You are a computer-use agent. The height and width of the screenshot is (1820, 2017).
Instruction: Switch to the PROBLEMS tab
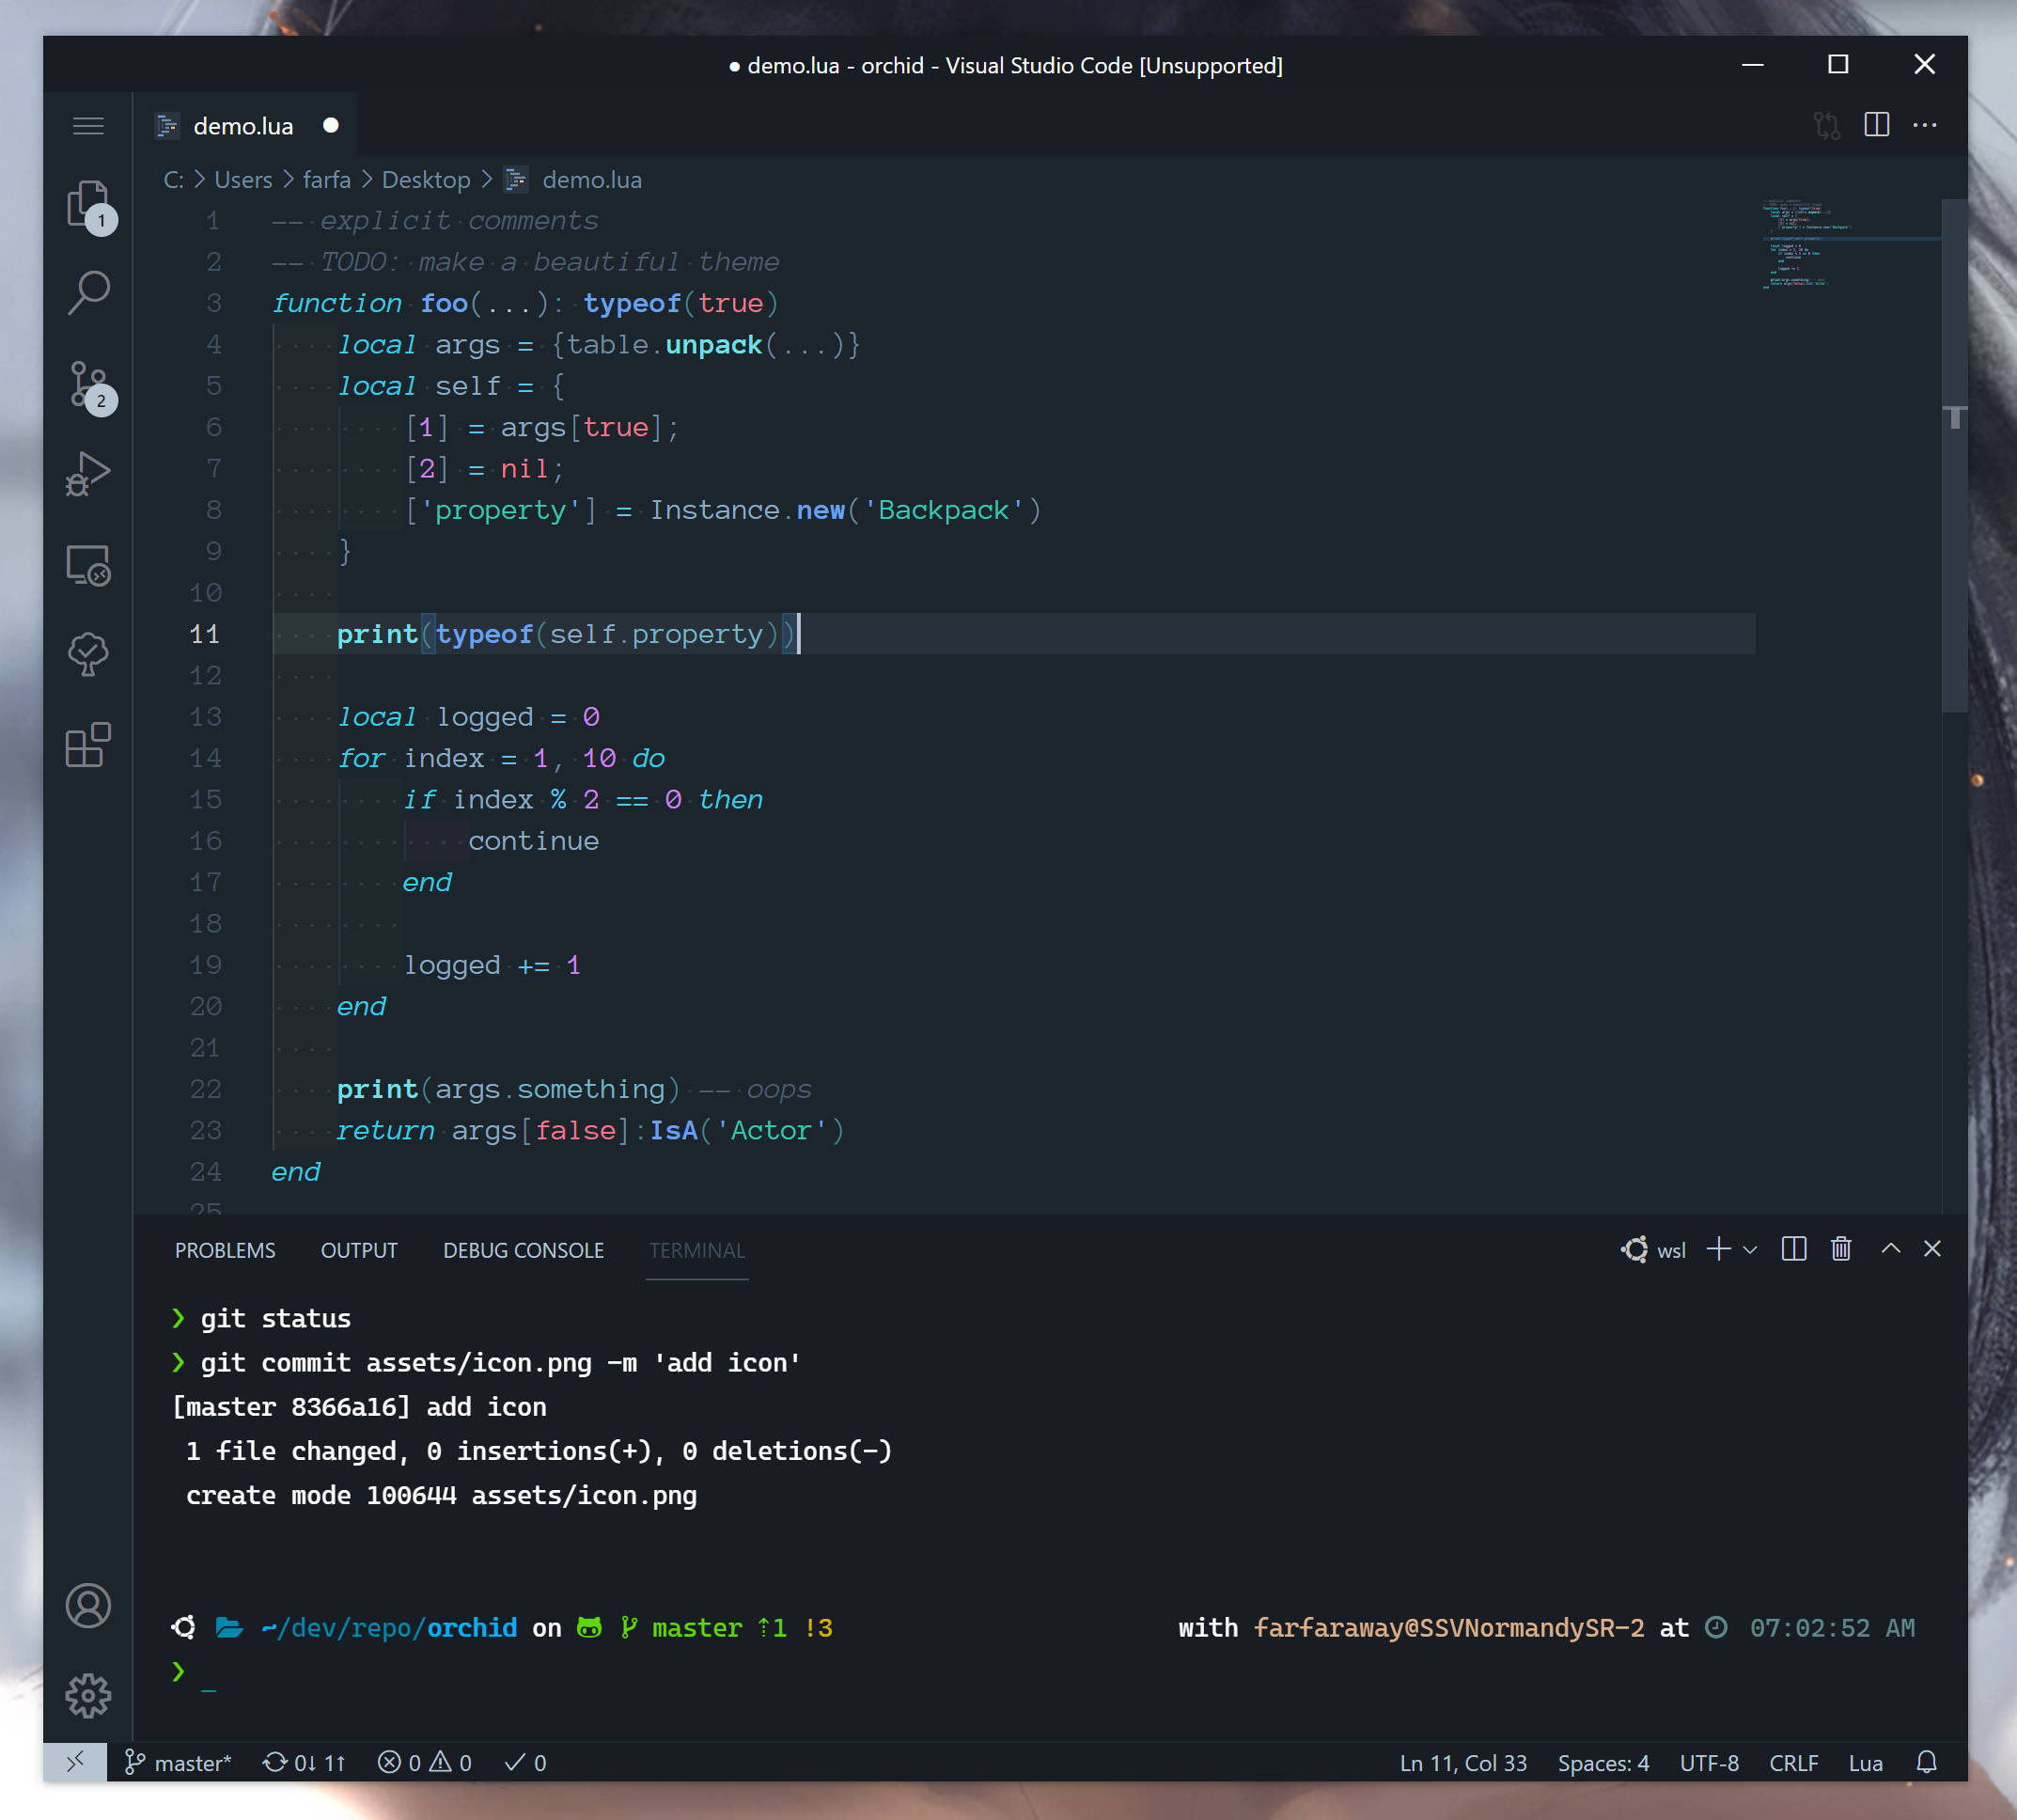(225, 1250)
